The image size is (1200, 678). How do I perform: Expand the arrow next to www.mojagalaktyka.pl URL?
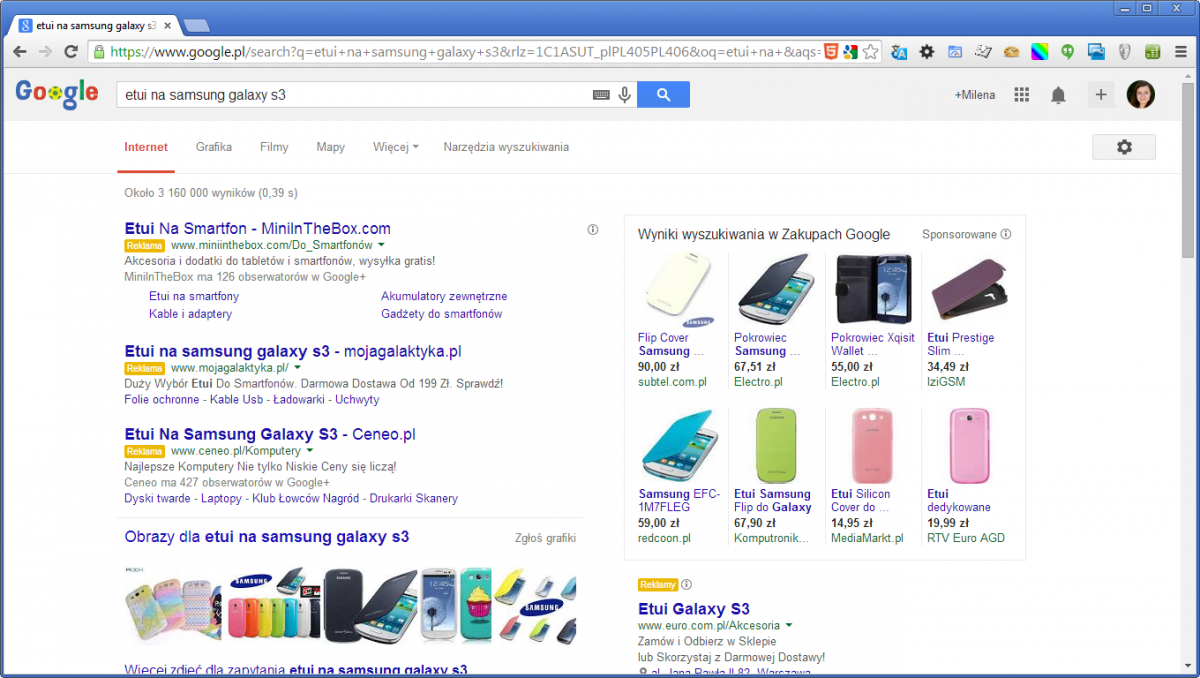click(297, 368)
